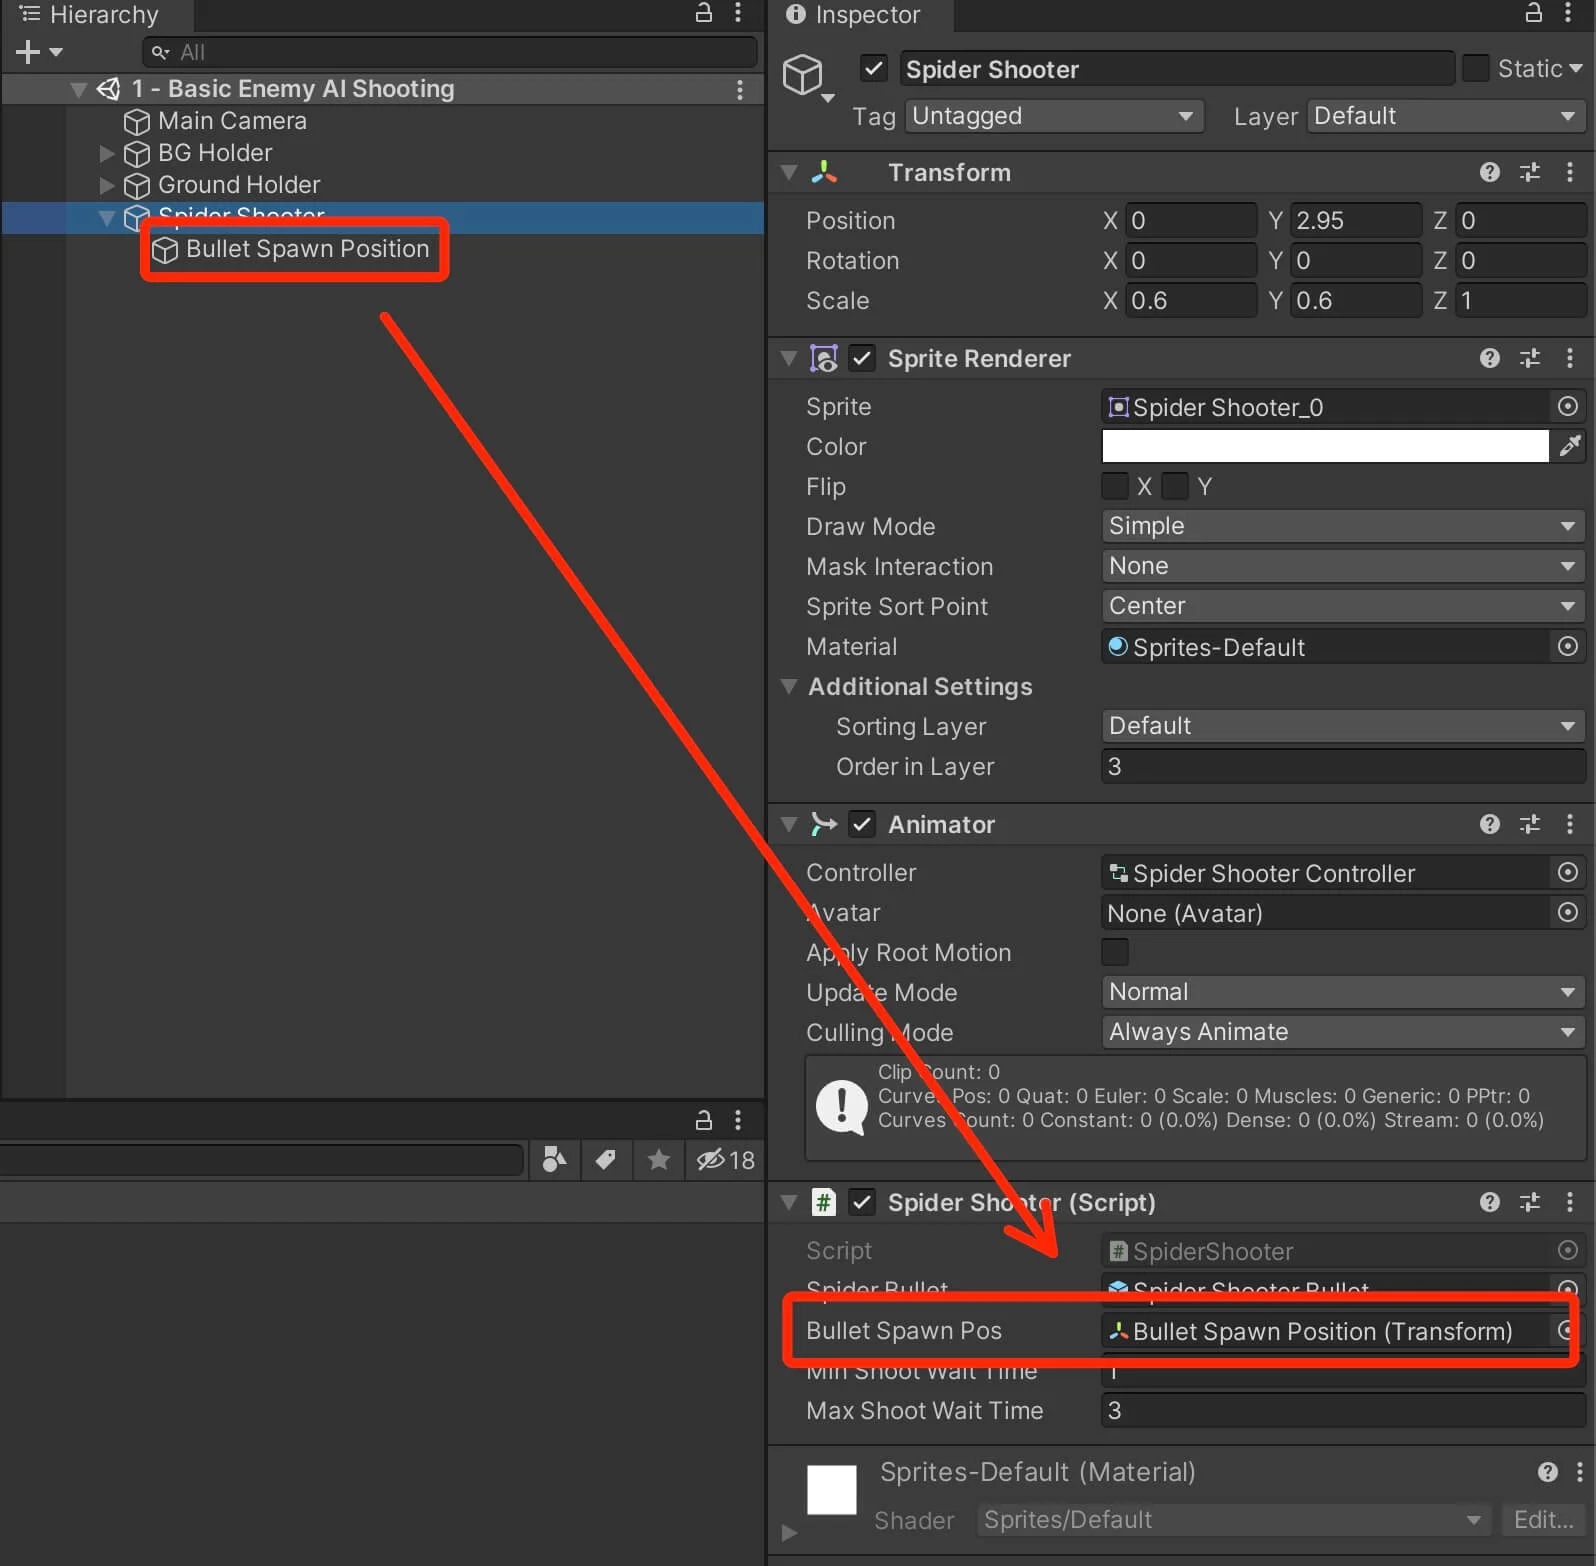Click the GameObject cube icon selector
Screen dimensions: 1596x1566
pos(806,77)
